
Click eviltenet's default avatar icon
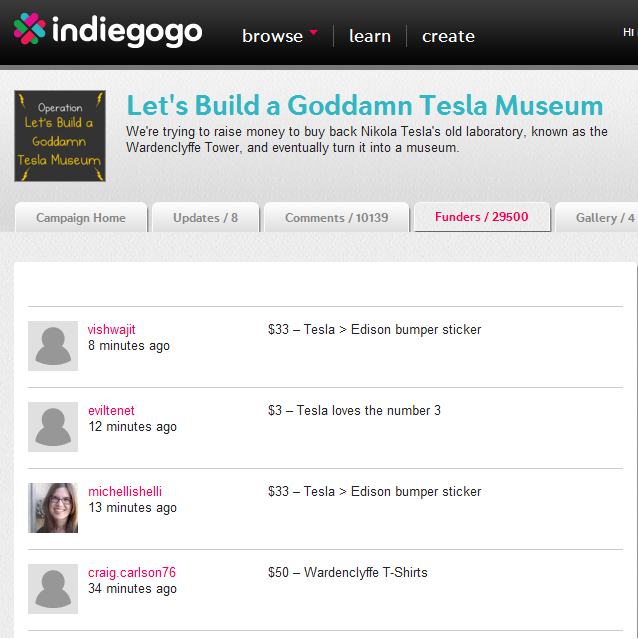pos(53,427)
